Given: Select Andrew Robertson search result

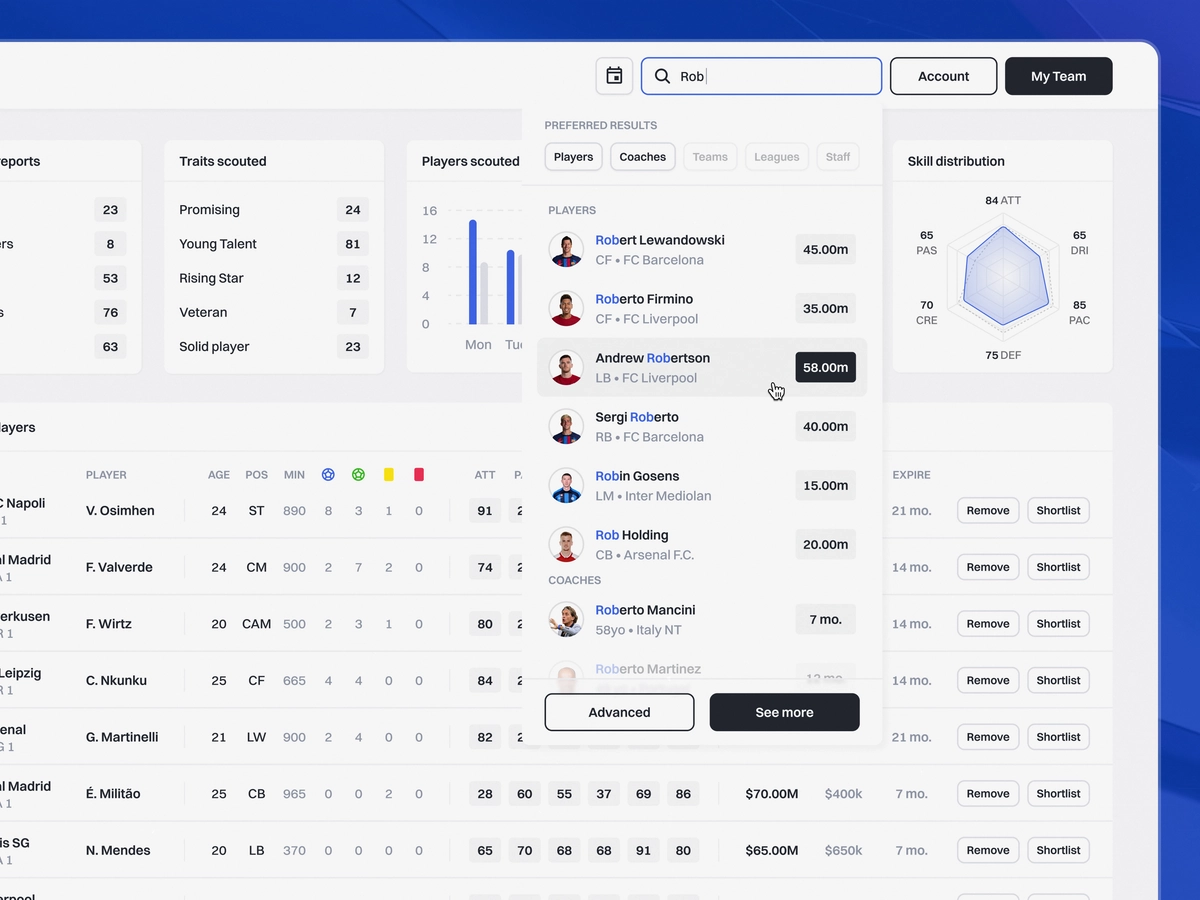Looking at the screenshot, I should (702, 368).
